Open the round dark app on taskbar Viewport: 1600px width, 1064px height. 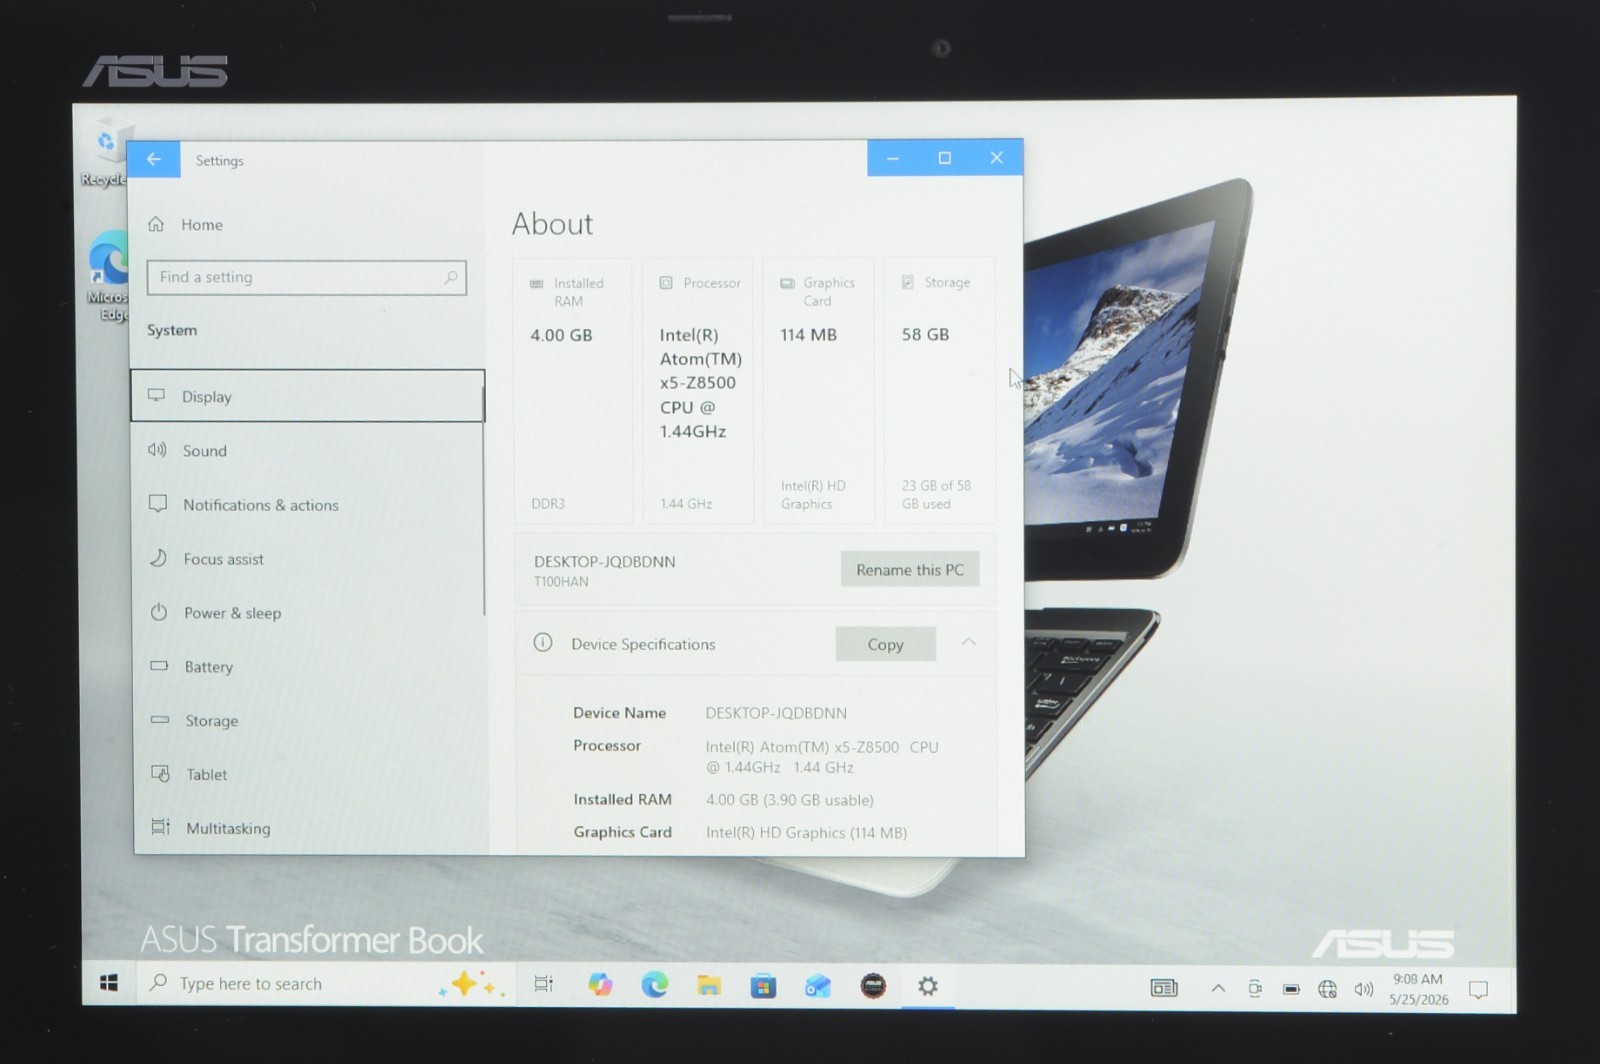click(x=873, y=987)
